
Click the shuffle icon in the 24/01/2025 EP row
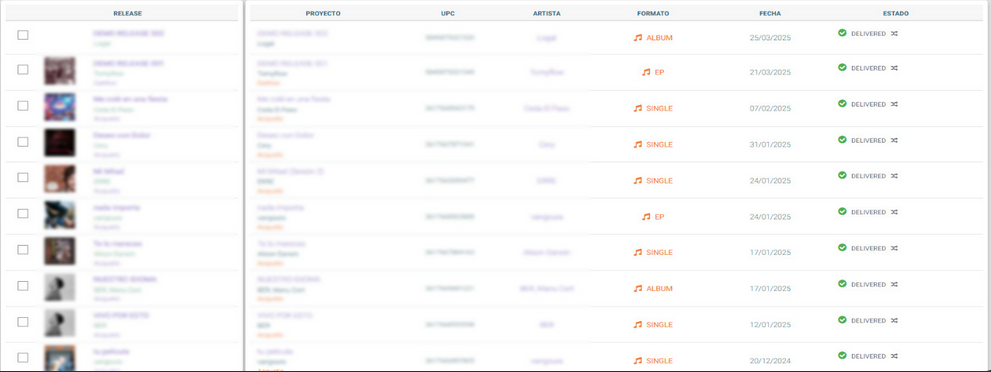coord(894,212)
